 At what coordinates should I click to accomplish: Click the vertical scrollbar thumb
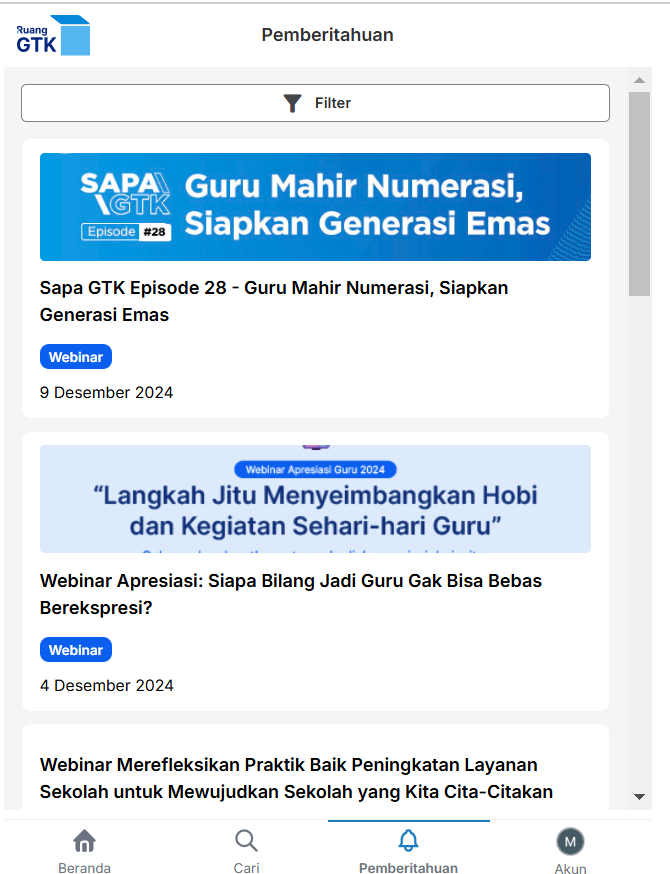coord(639,193)
